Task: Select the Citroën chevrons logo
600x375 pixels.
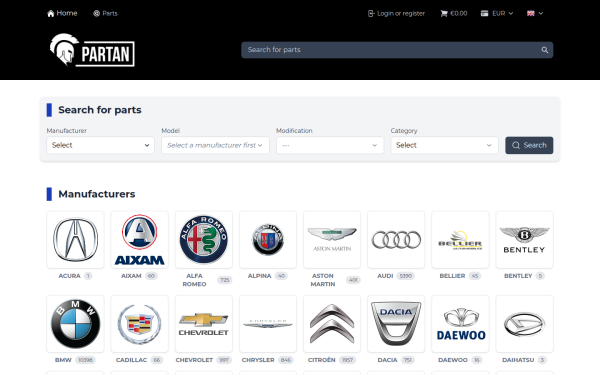Action: (x=332, y=324)
